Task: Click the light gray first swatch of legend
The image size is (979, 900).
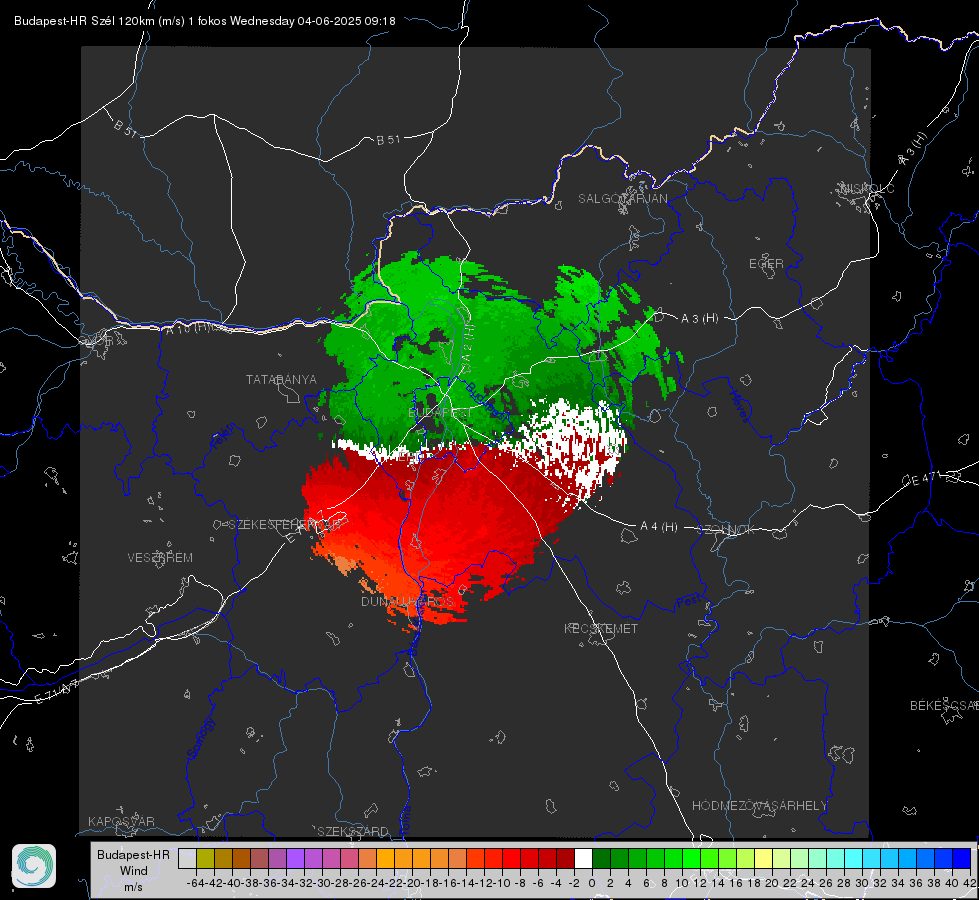Action: pos(187,858)
